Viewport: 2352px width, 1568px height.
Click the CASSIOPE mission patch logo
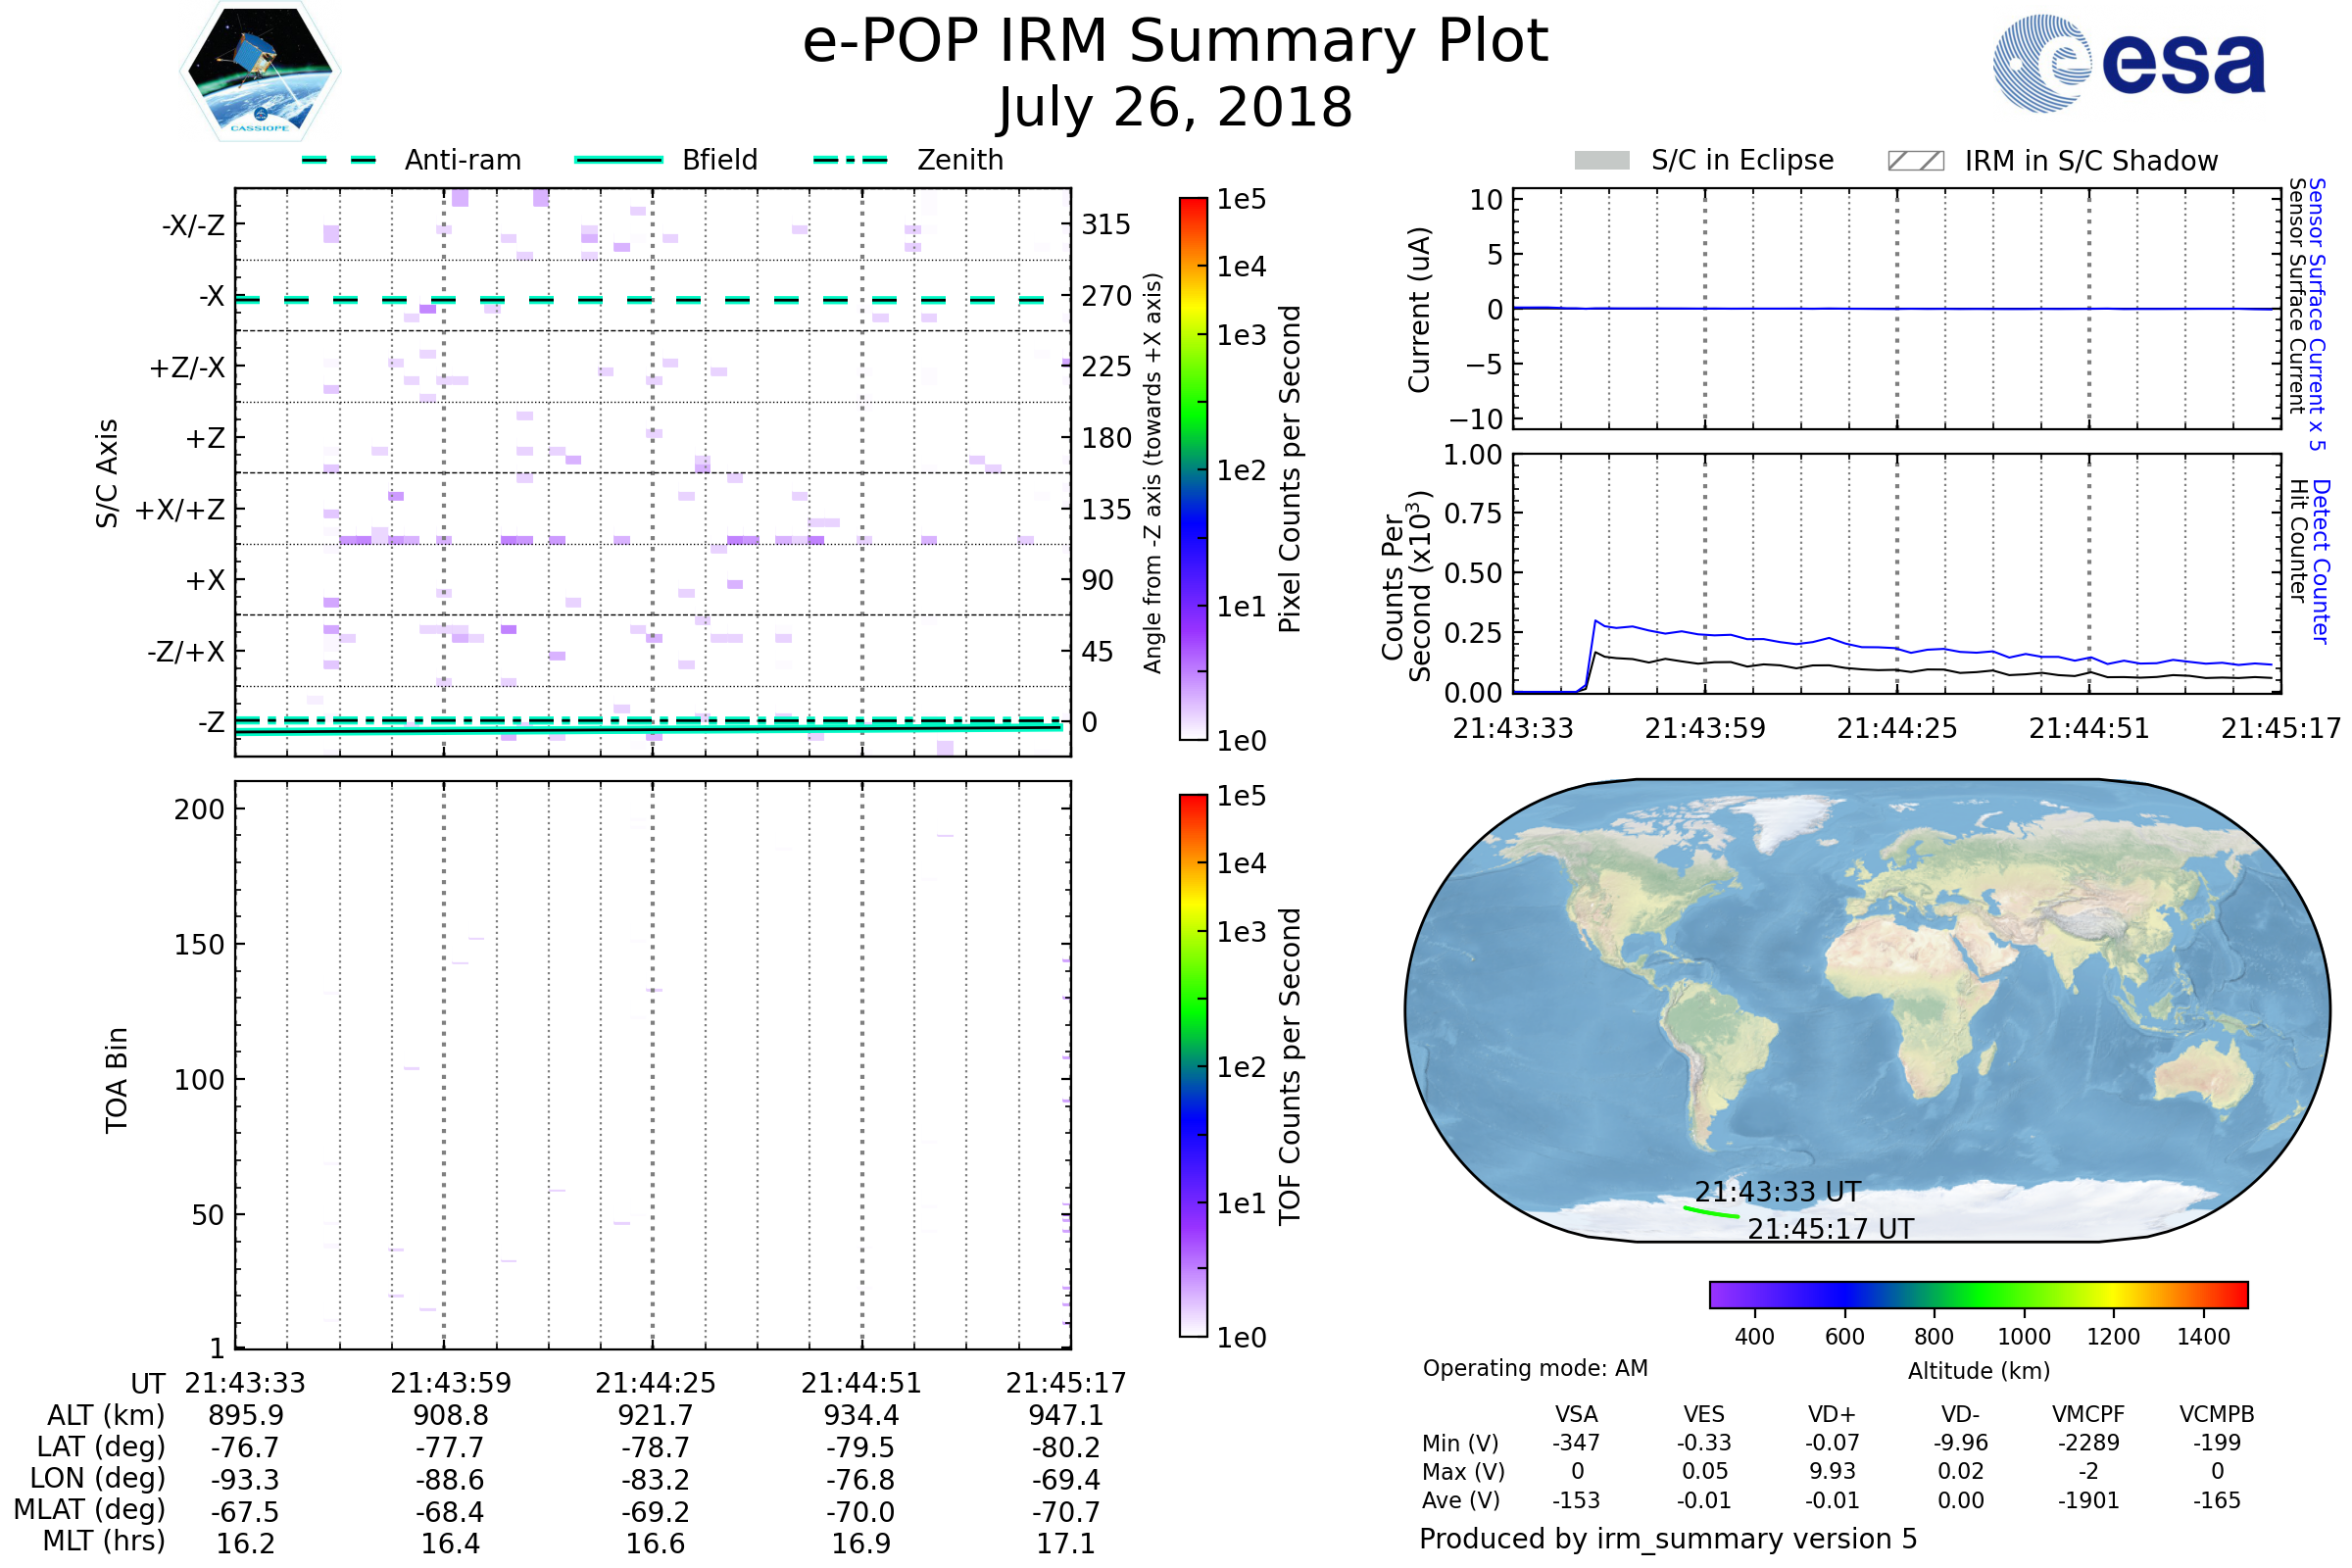pyautogui.click(x=260, y=72)
